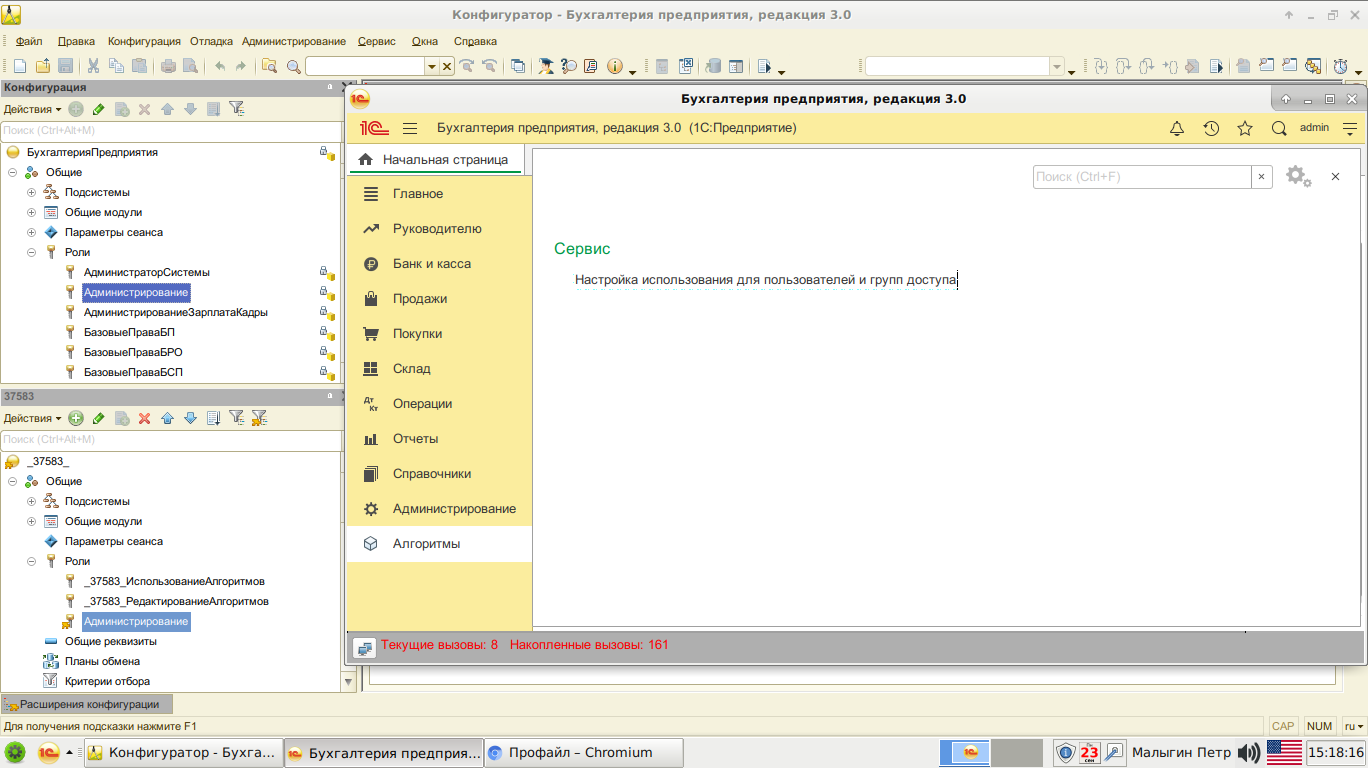Select Критерии отбора in the _37583_ tree
1368x768 pixels.
tap(107, 681)
